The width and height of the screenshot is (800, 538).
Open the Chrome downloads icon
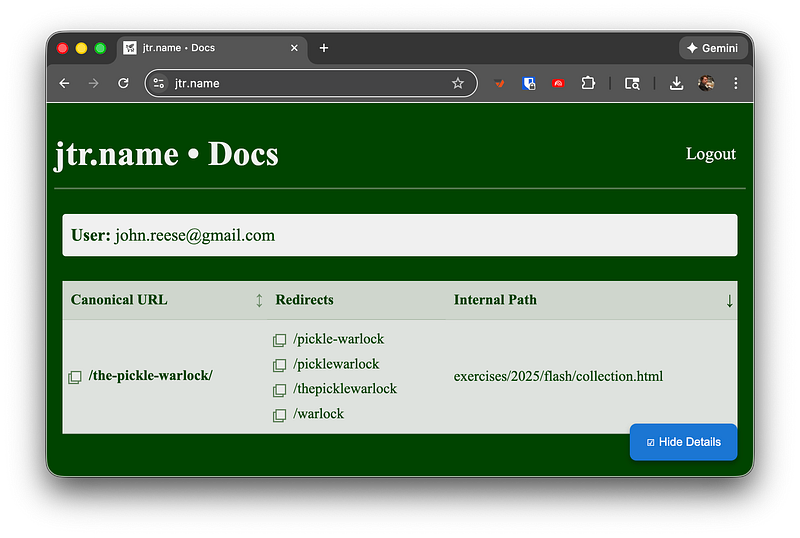(676, 84)
